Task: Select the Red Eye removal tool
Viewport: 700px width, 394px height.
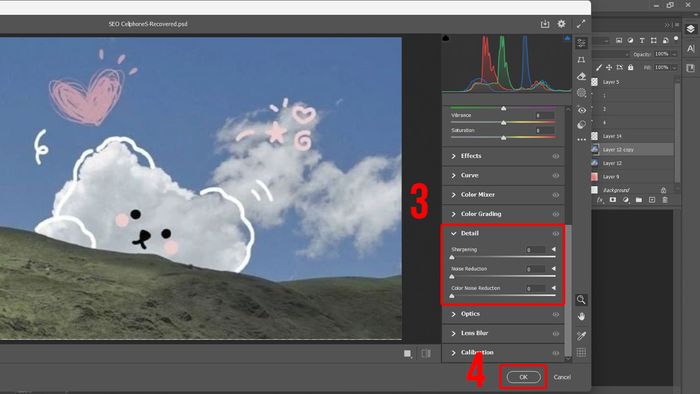Action: click(x=581, y=110)
